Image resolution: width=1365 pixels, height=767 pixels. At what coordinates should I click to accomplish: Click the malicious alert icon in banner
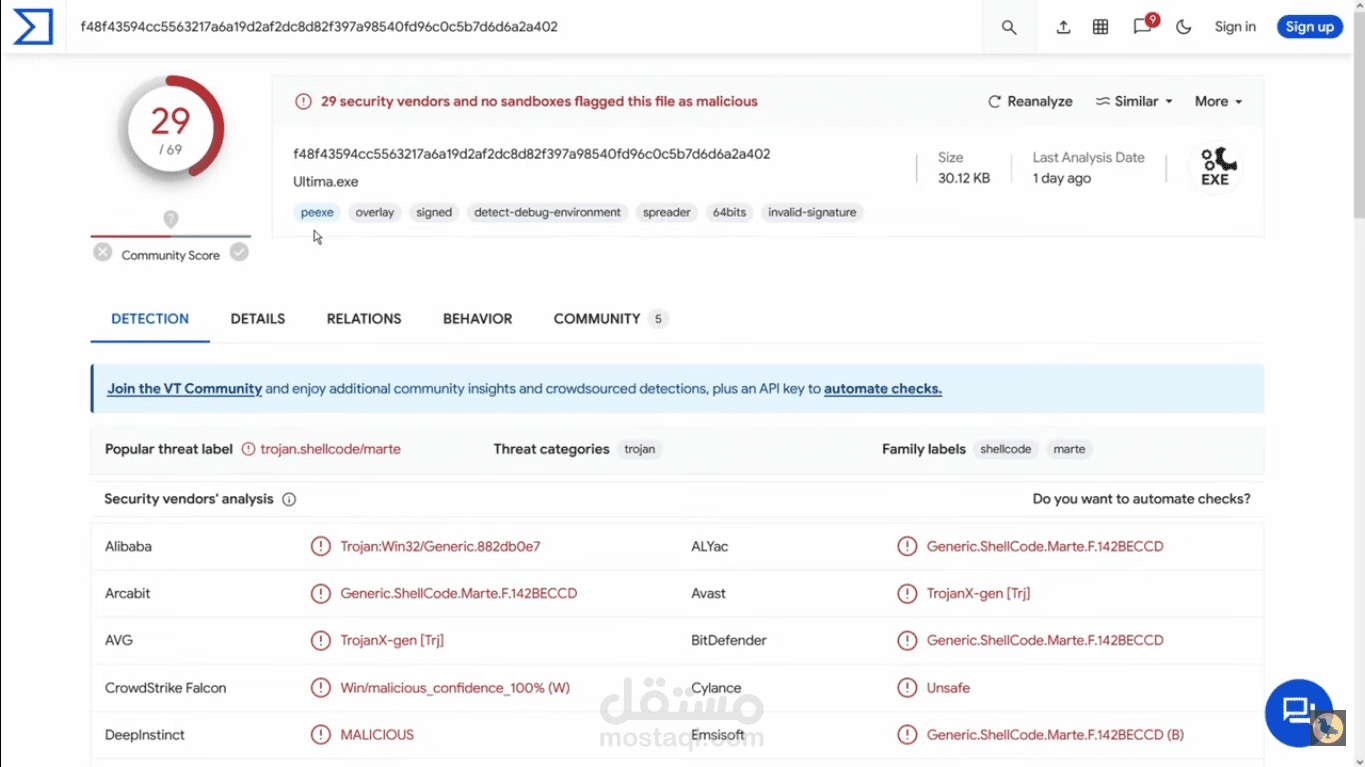pyautogui.click(x=303, y=101)
